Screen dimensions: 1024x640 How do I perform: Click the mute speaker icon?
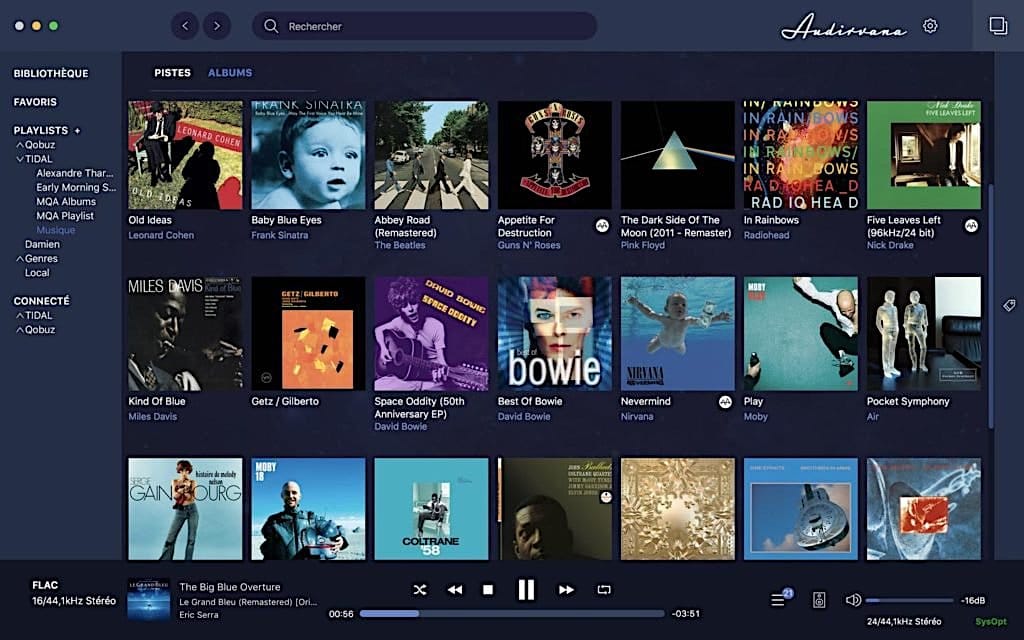pos(852,602)
